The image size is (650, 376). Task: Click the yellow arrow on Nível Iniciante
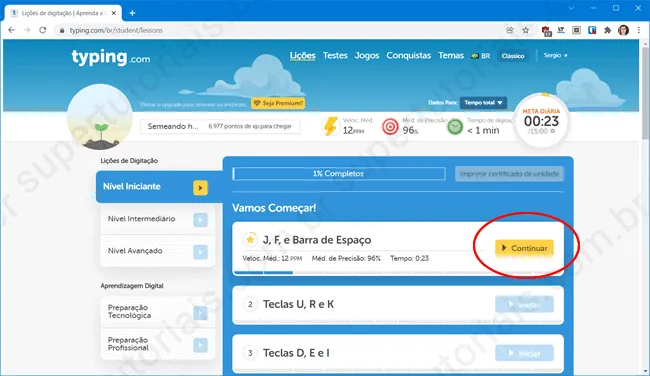click(x=200, y=188)
